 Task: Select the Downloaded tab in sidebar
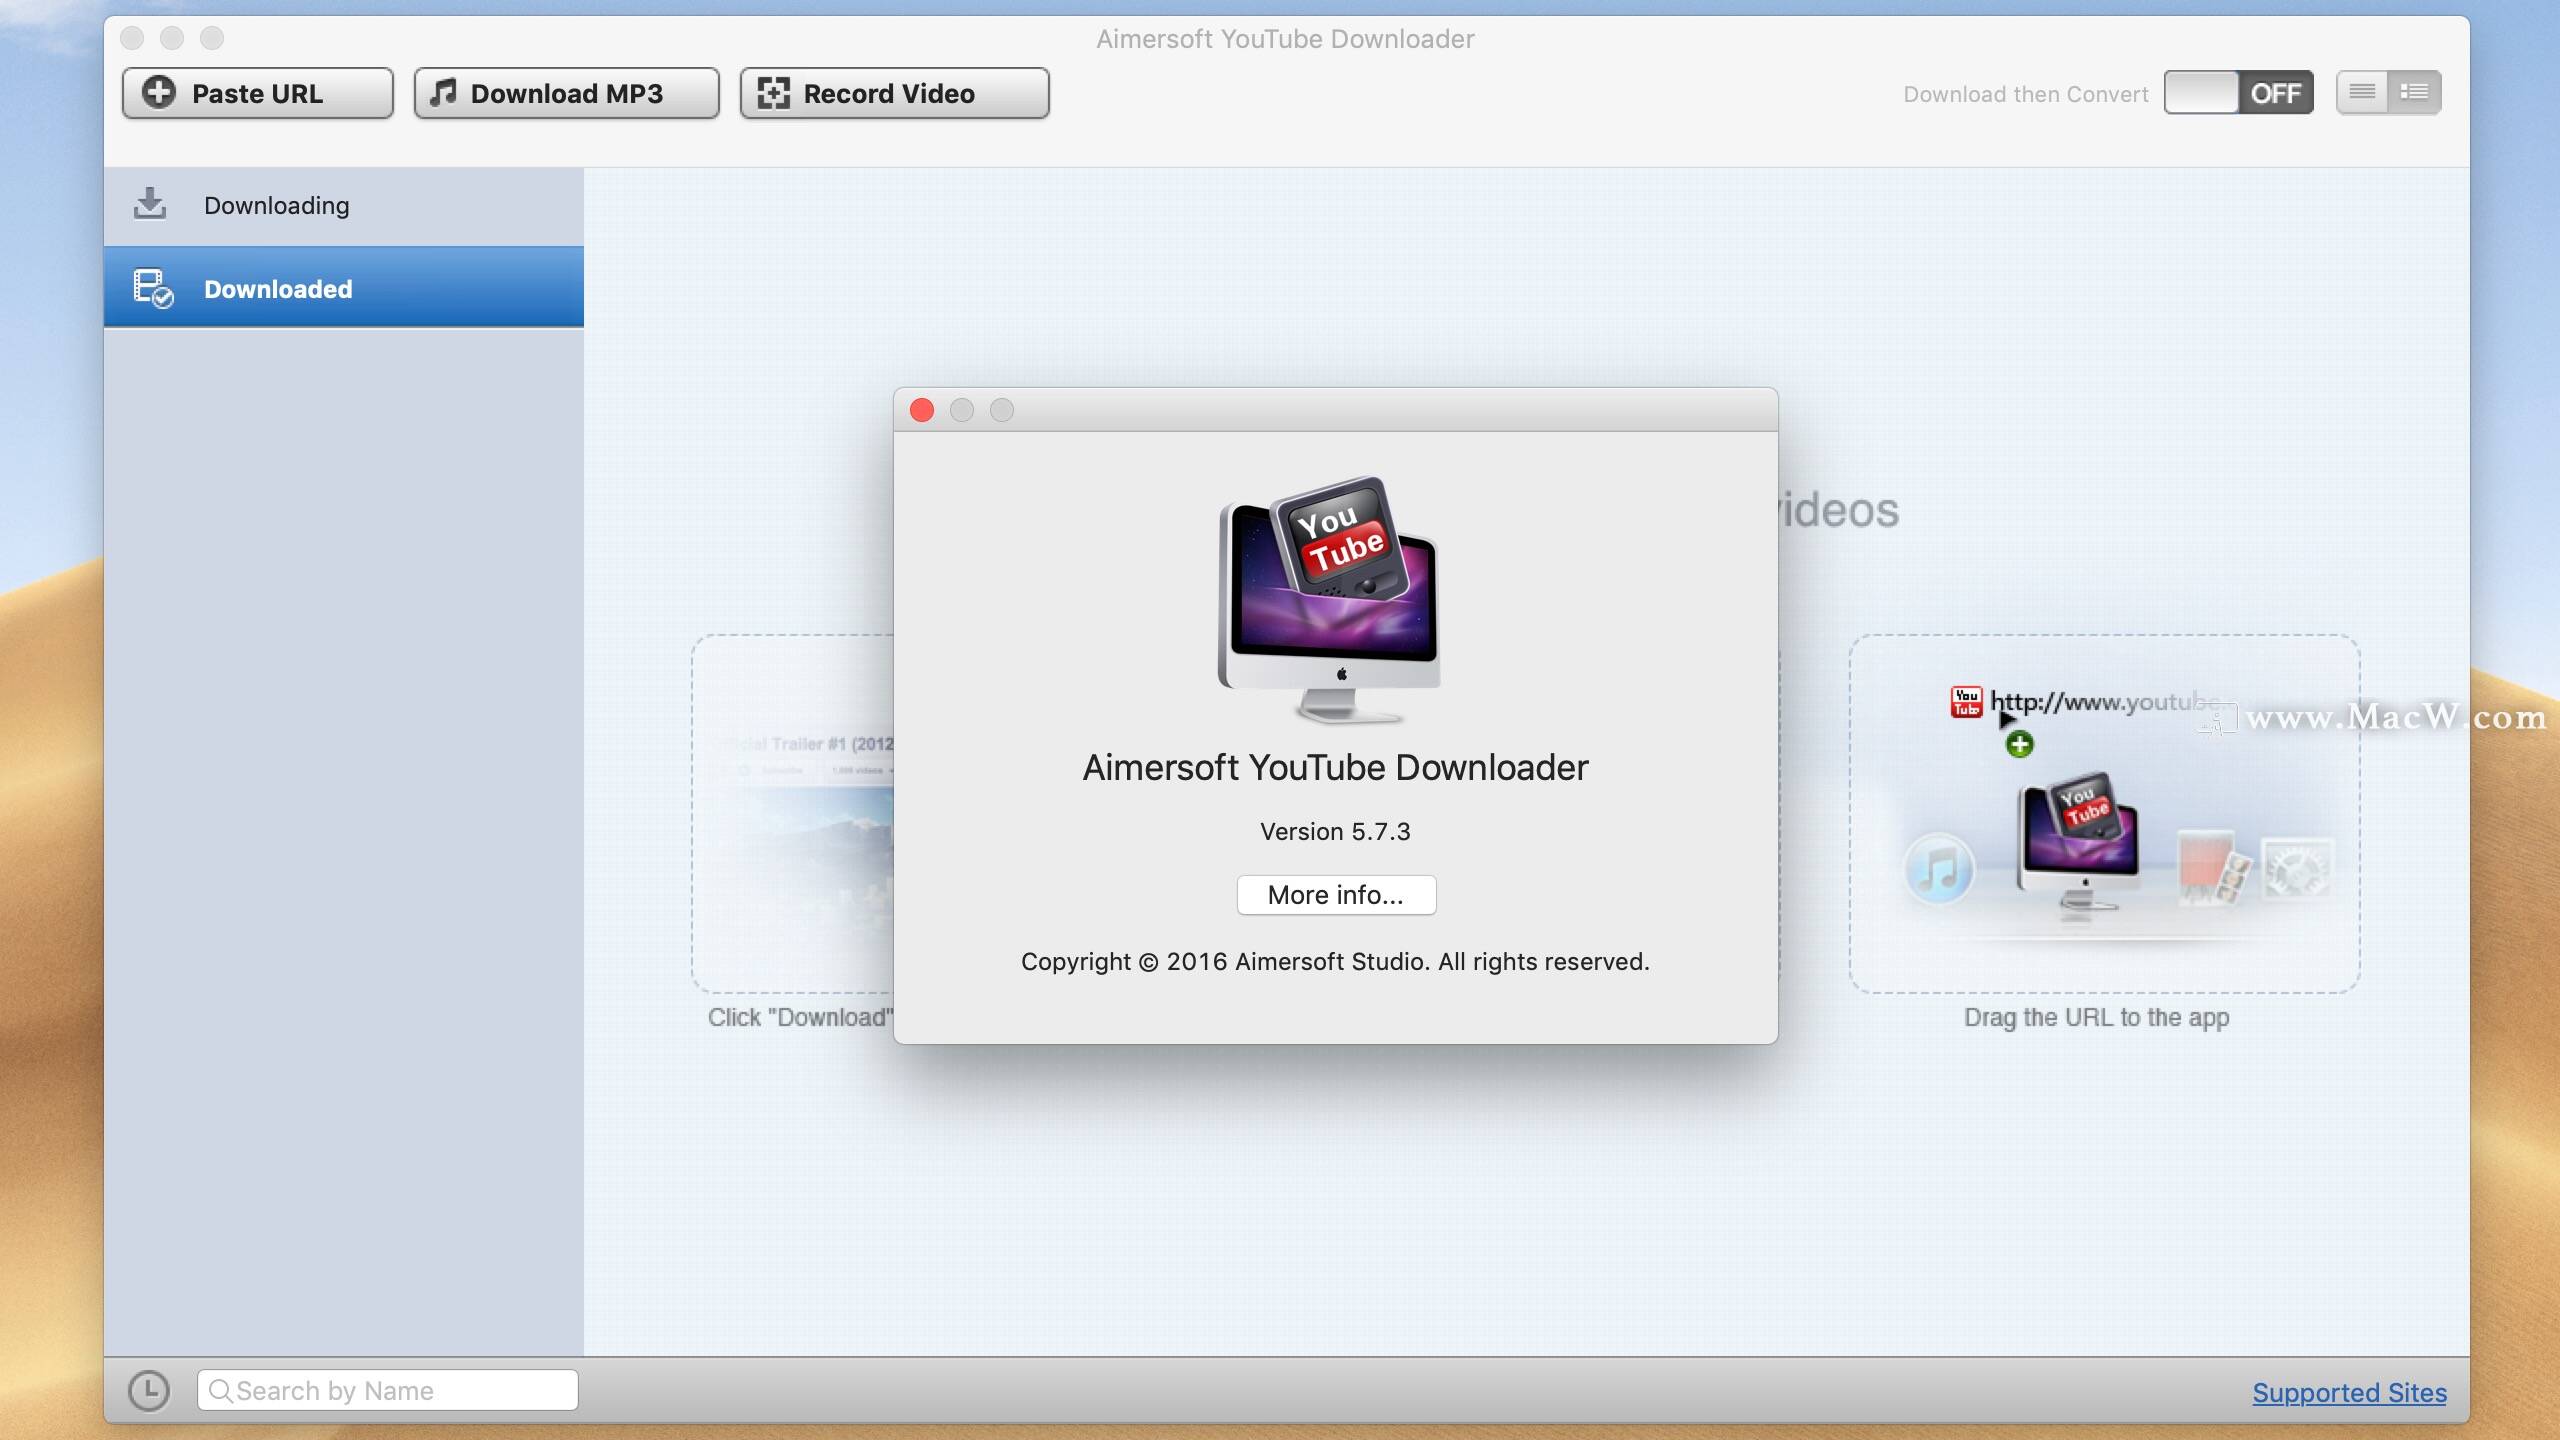344,288
